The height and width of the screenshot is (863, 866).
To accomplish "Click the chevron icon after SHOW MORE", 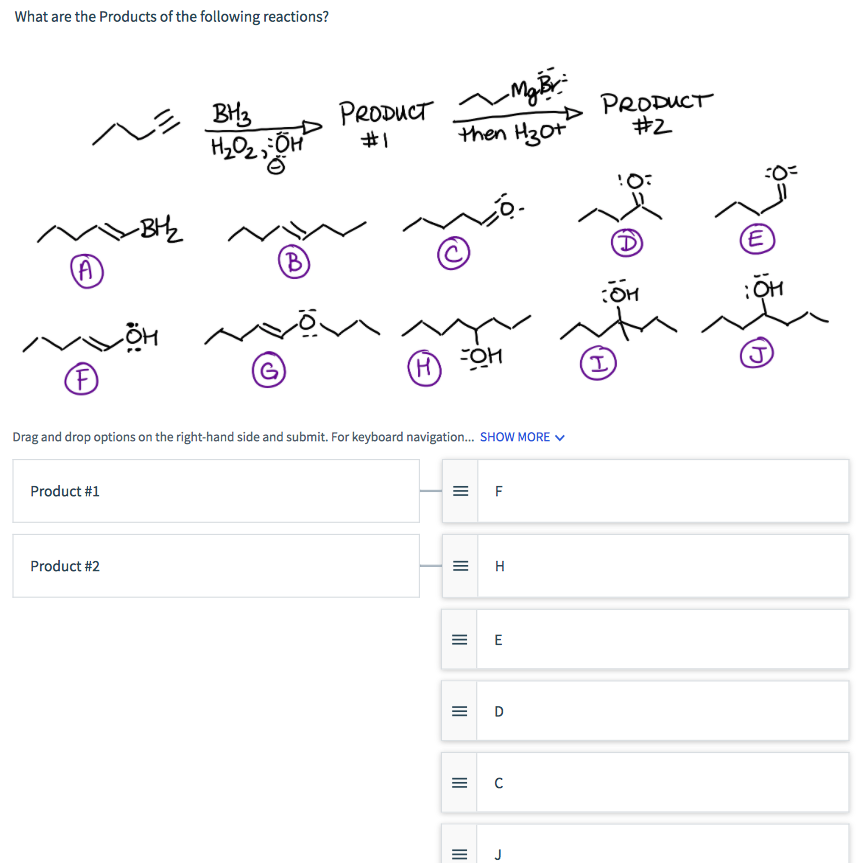I will (558, 437).
